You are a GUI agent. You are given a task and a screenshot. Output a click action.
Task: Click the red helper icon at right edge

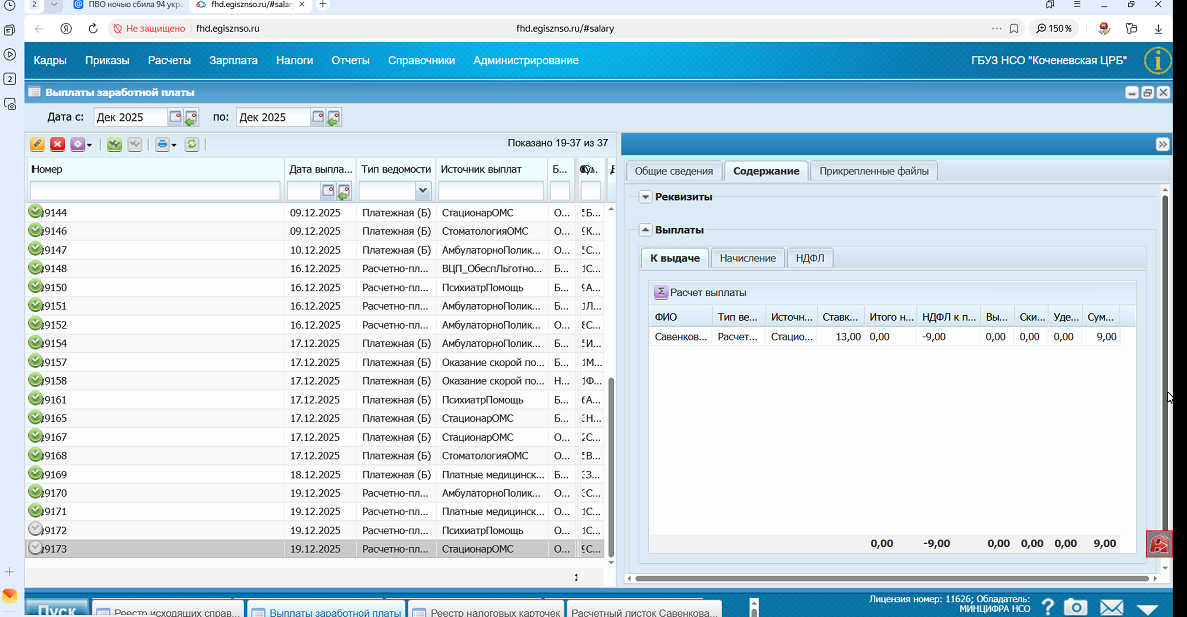(1159, 544)
